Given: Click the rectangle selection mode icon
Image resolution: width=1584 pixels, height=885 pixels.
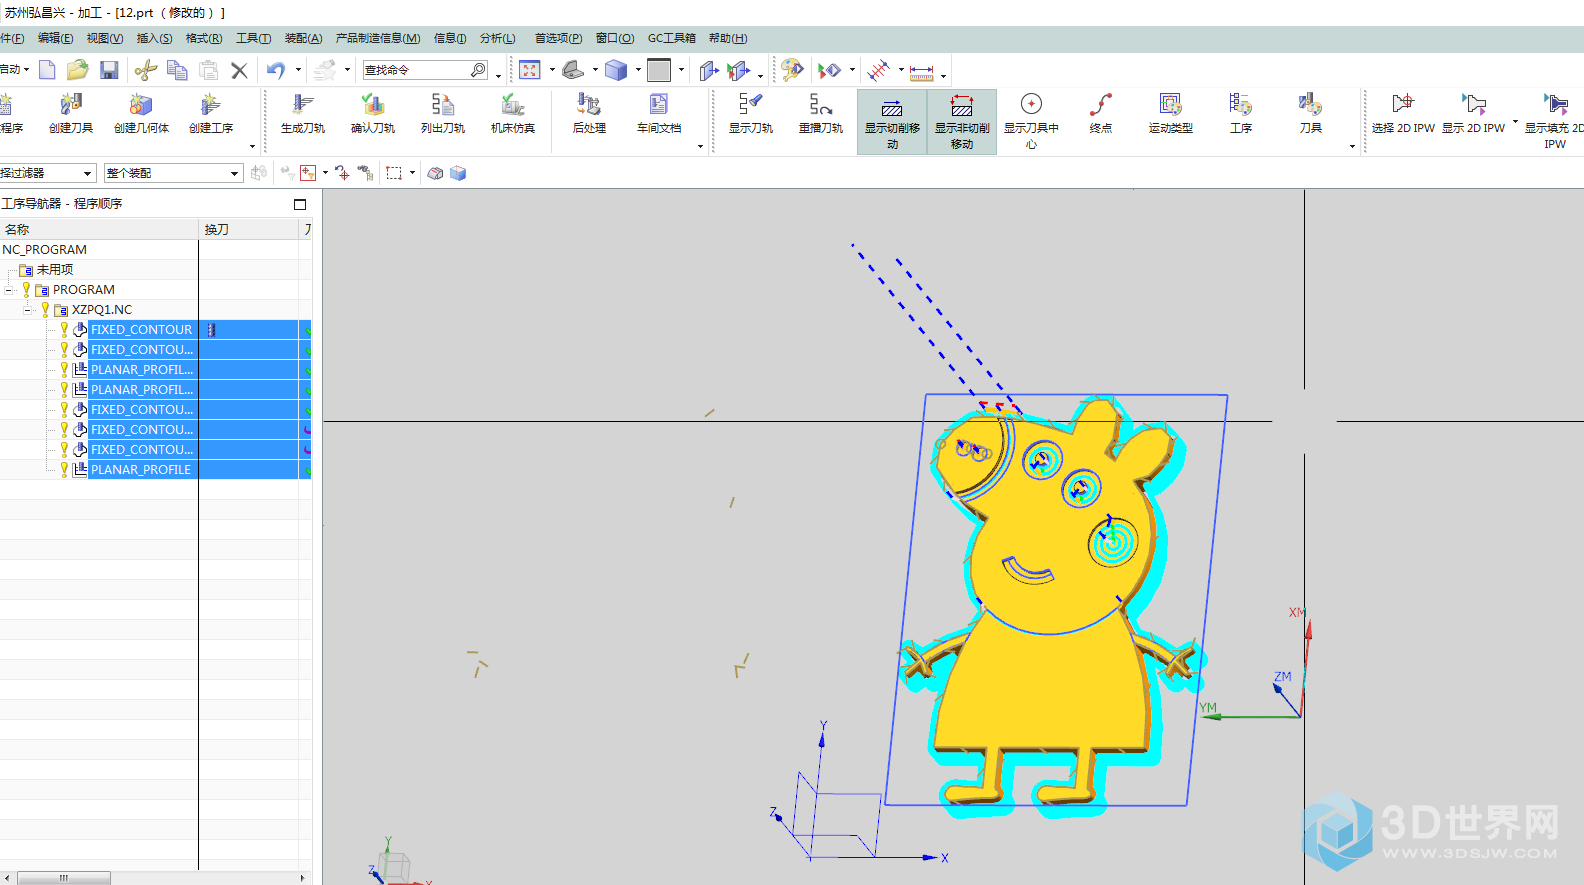Looking at the screenshot, I should [x=394, y=173].
